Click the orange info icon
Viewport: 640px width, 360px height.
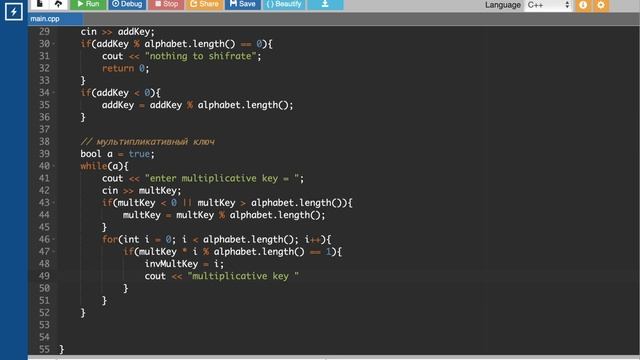(583, 5)
